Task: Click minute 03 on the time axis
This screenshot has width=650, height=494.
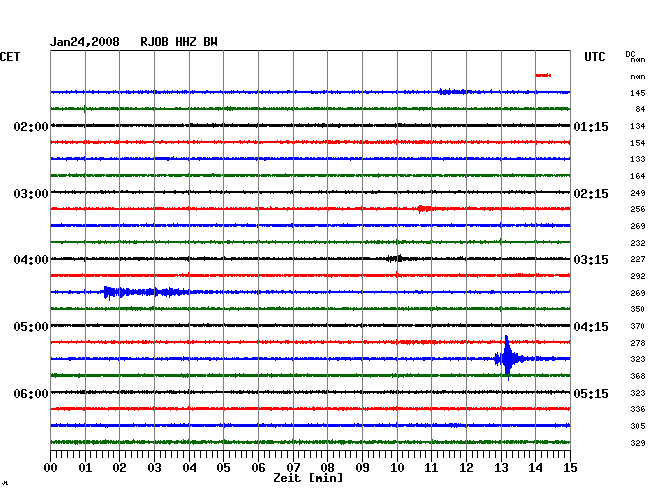Action: [x=154, y=468]
